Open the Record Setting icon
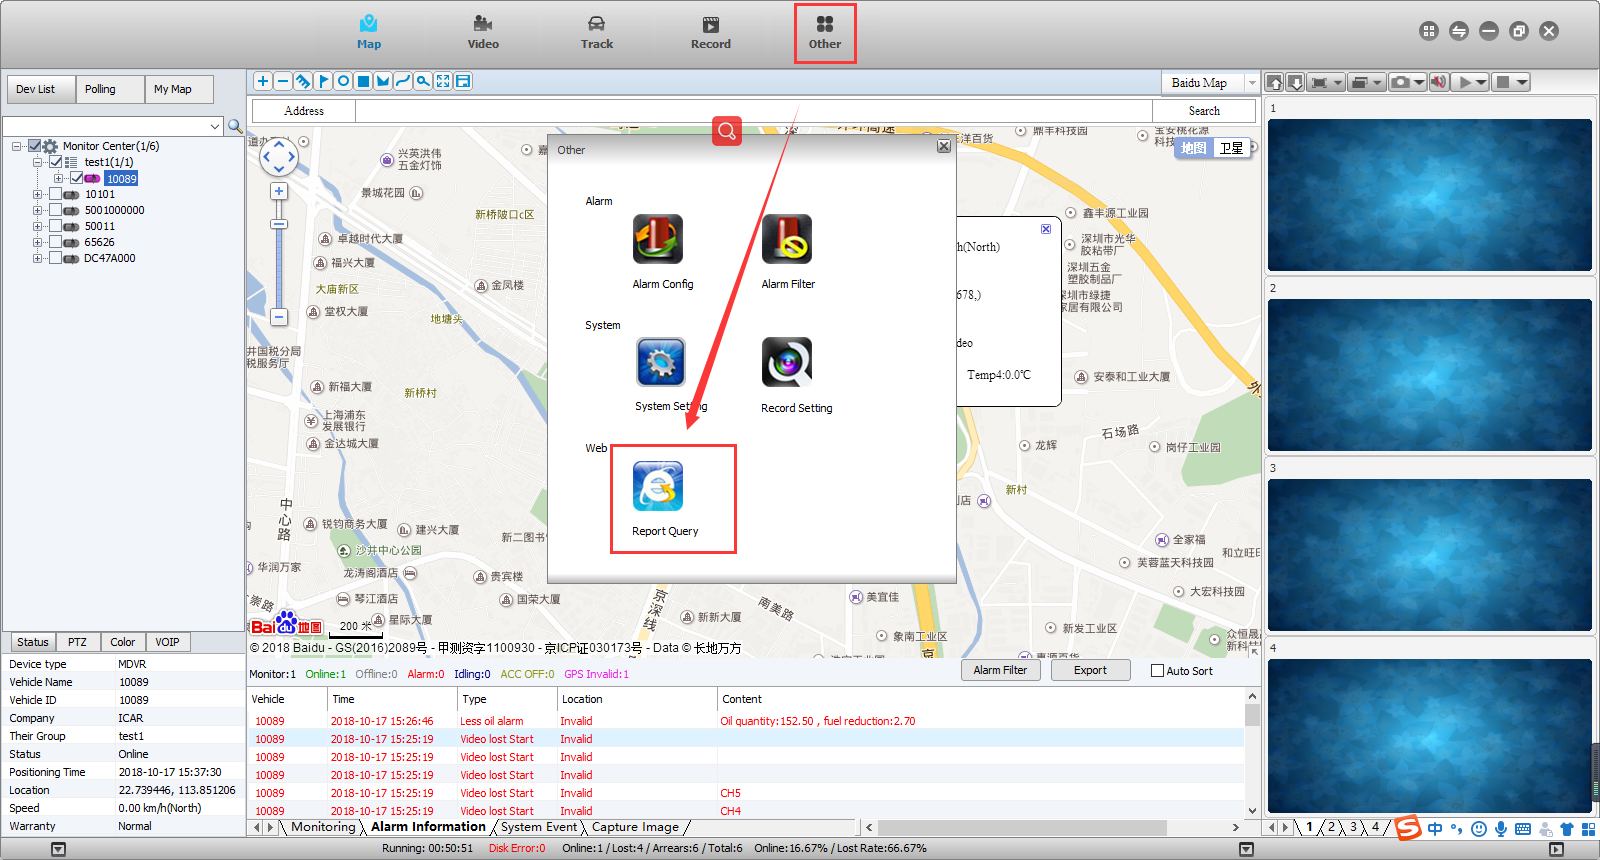 click(x=787, y=362)
